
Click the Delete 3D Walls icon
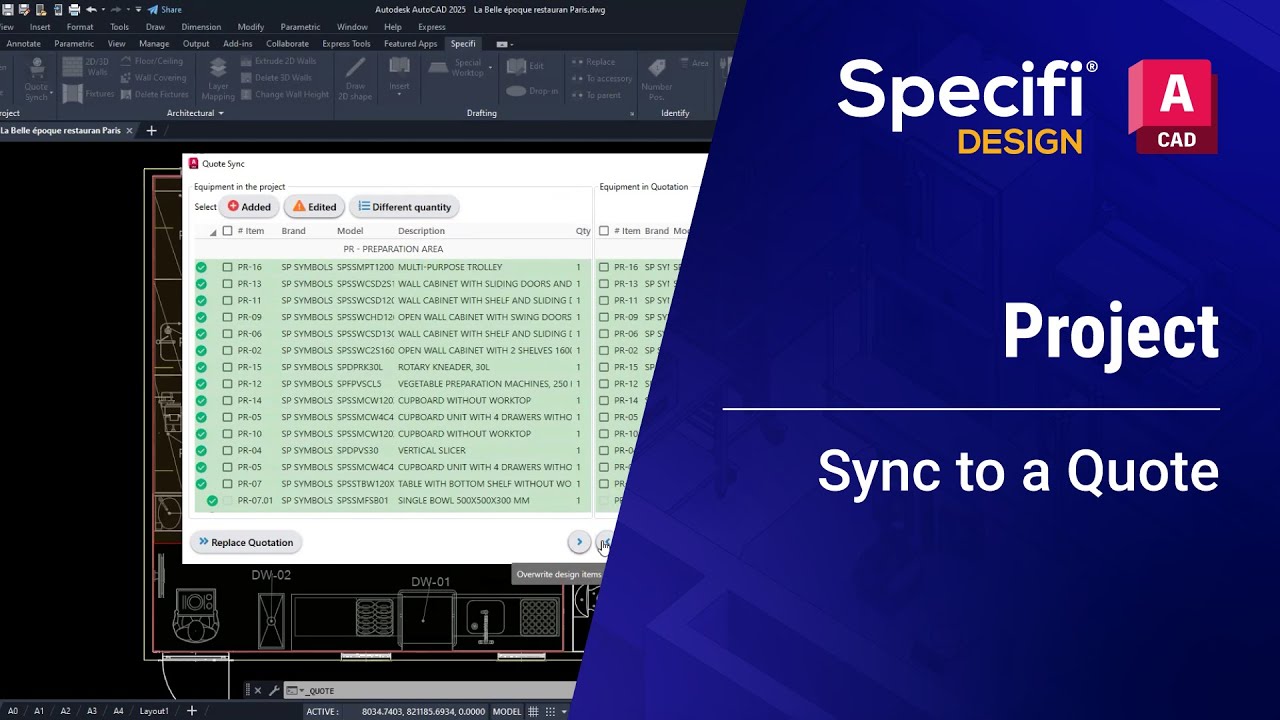click(x=247, y=78)
